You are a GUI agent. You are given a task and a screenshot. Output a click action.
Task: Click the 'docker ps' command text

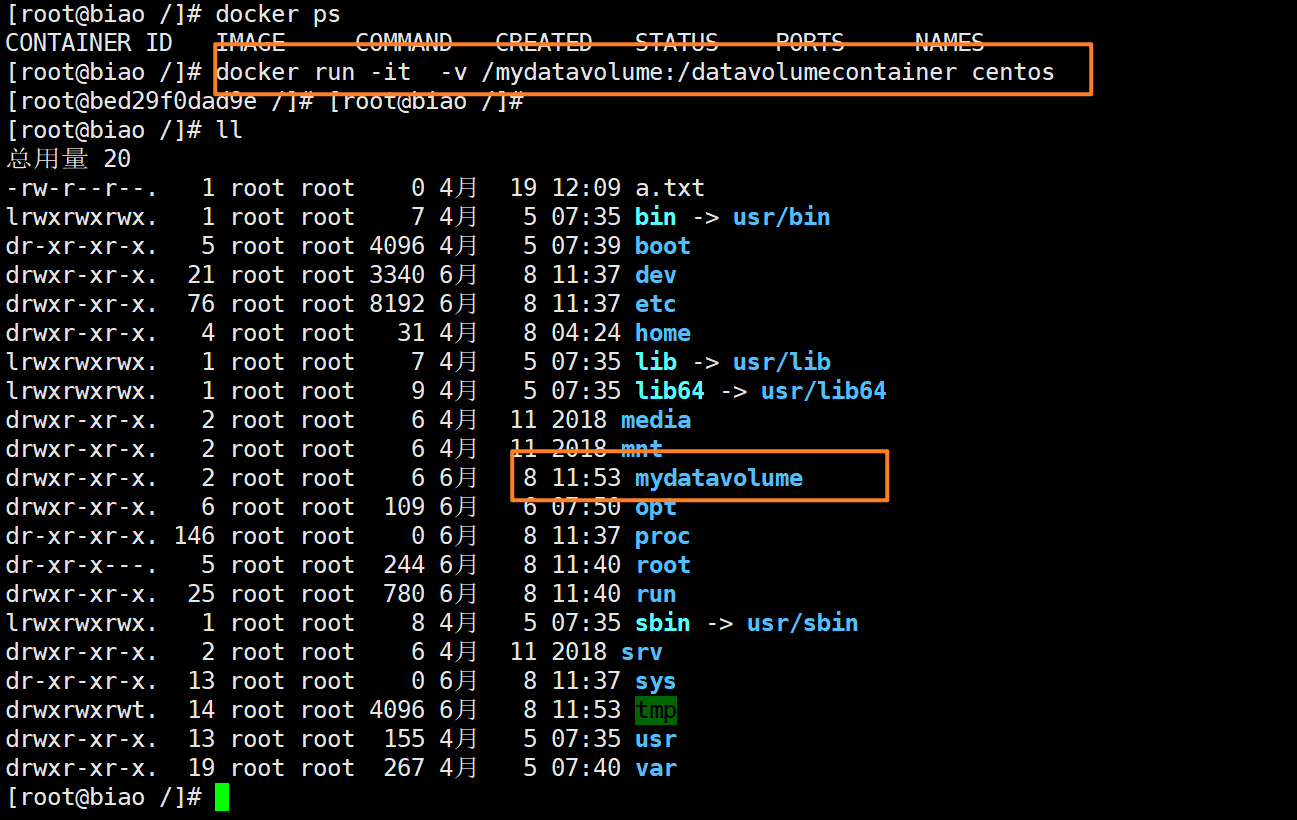pyautogui.click(x=278, y=15)
